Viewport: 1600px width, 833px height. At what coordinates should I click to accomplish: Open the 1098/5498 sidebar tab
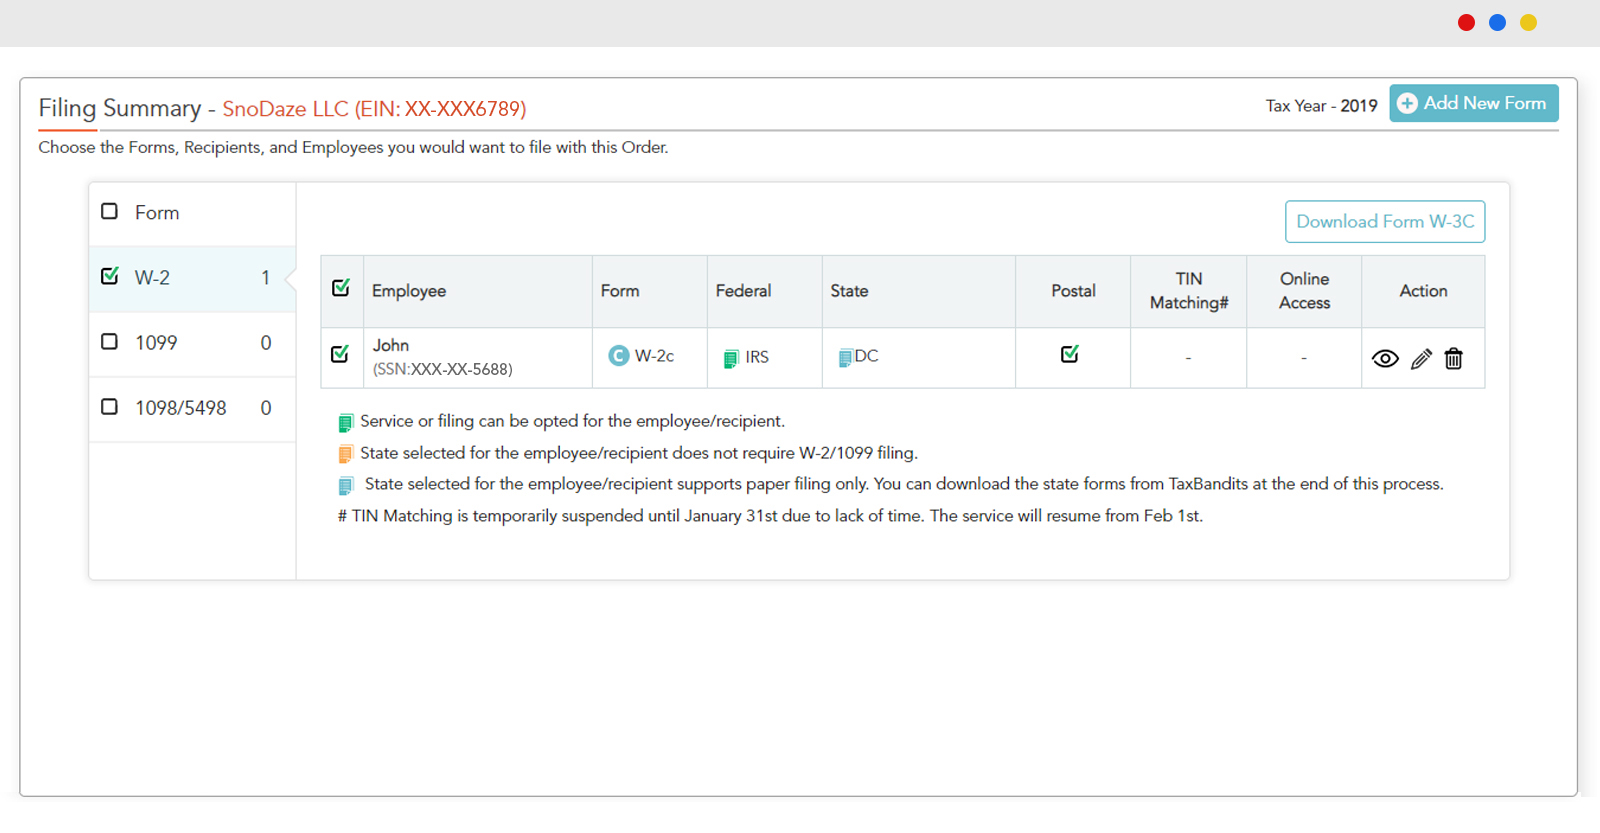(190, 408)
